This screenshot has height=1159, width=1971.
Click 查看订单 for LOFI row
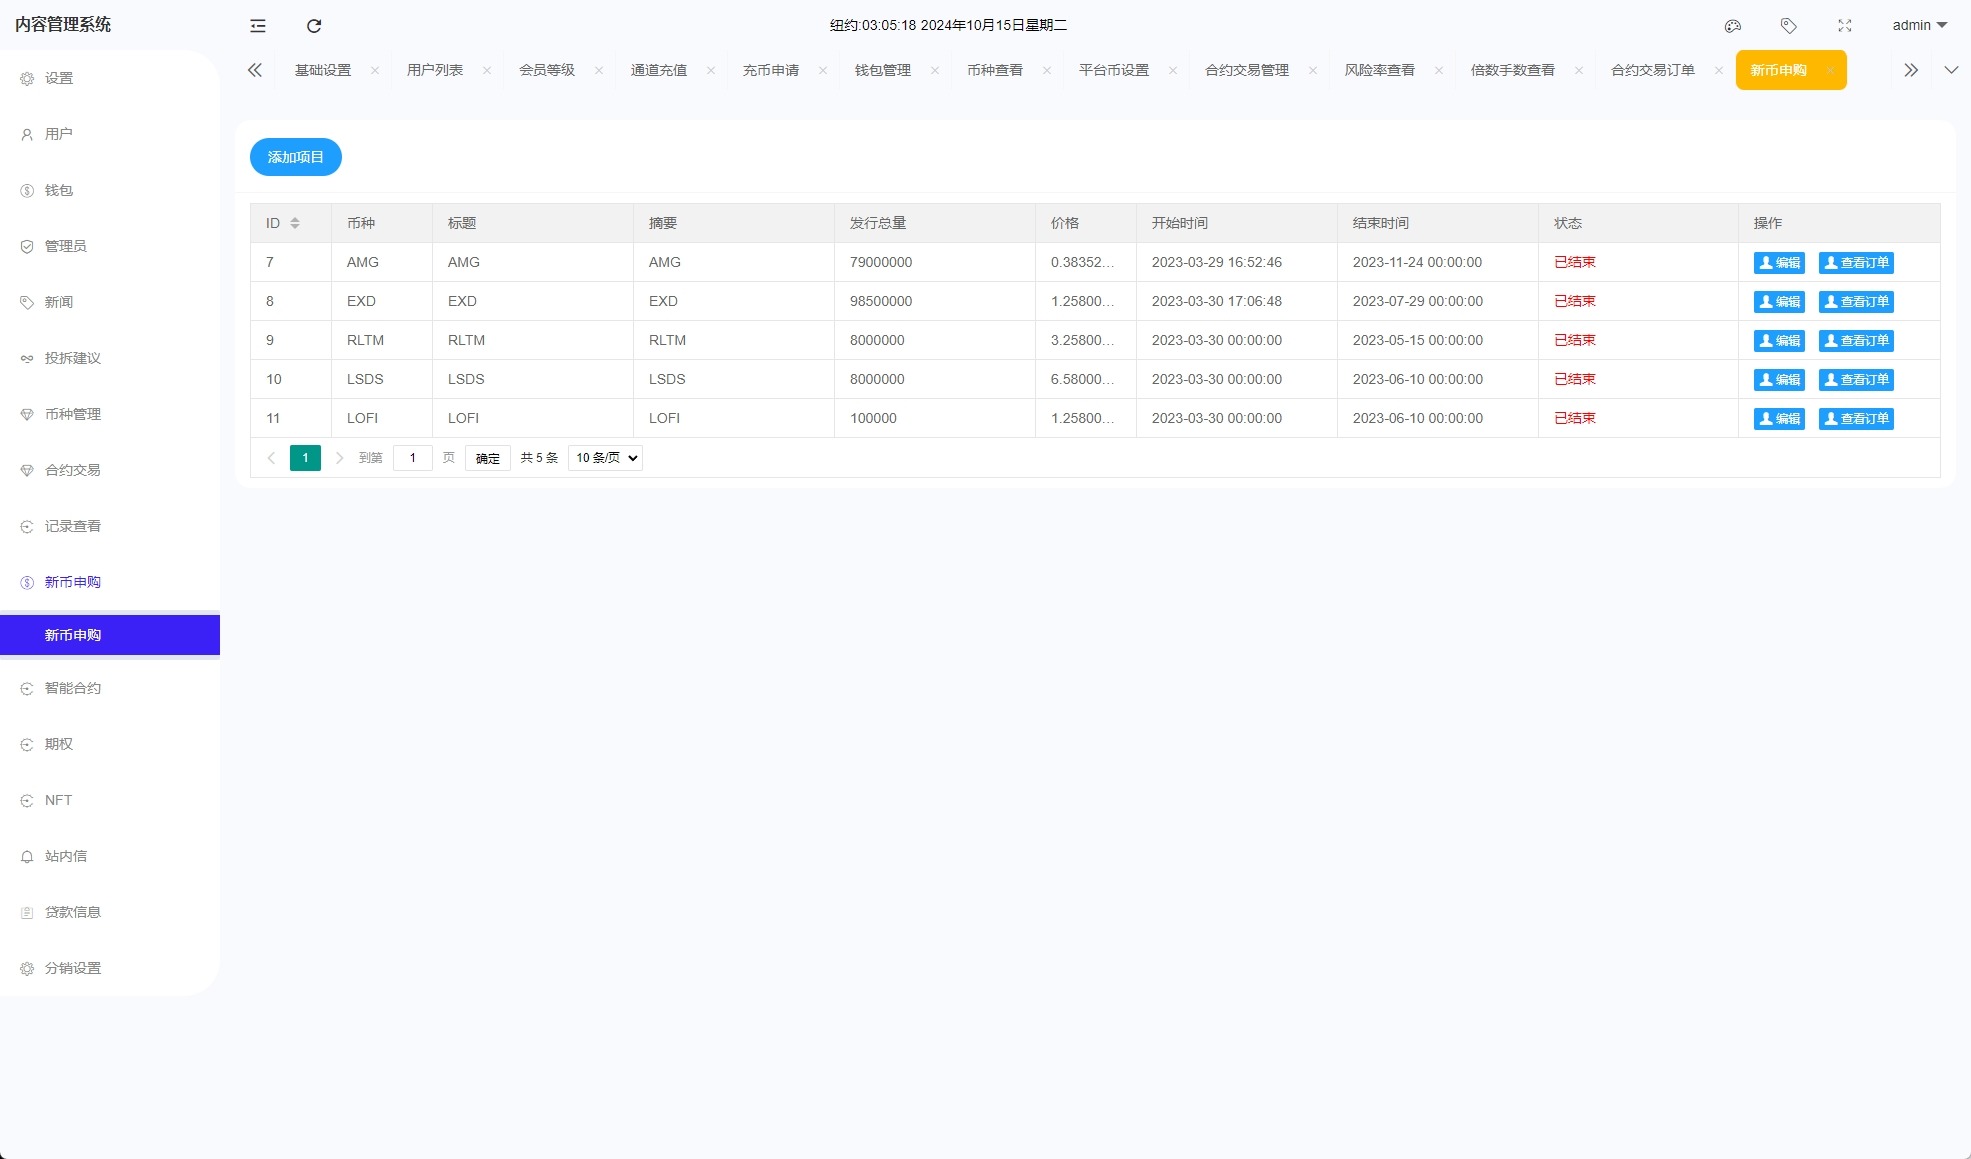(x=1856, y=419)
